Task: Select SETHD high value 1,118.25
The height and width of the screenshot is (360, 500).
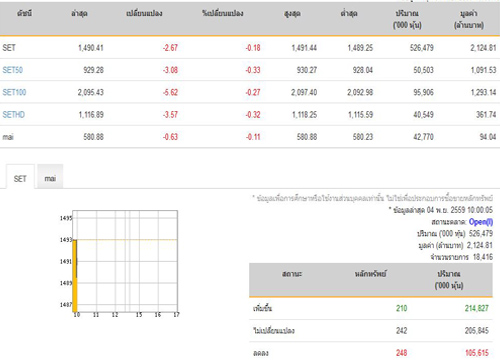Action: [304, 115]
